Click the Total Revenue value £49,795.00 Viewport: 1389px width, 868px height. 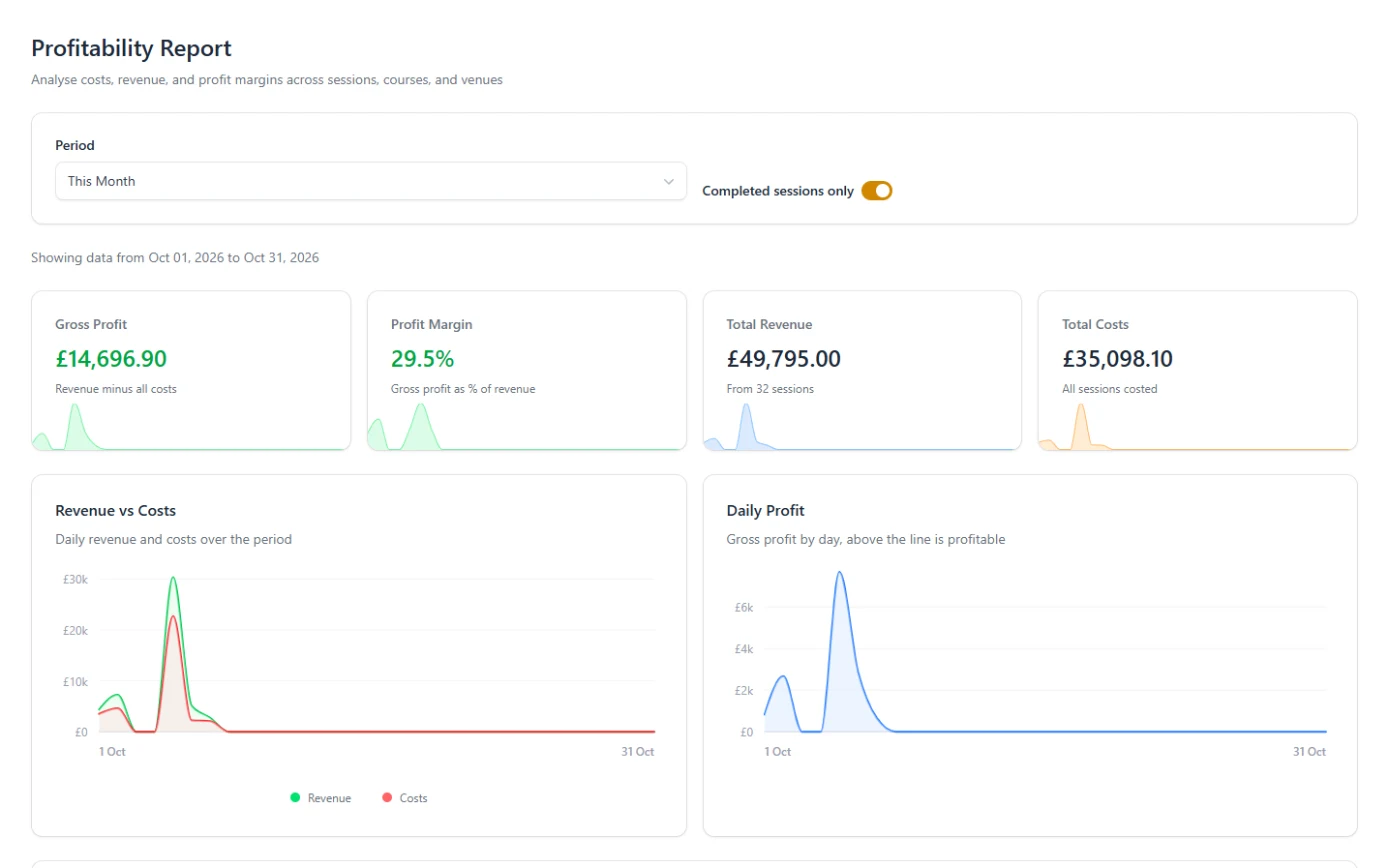783,359
